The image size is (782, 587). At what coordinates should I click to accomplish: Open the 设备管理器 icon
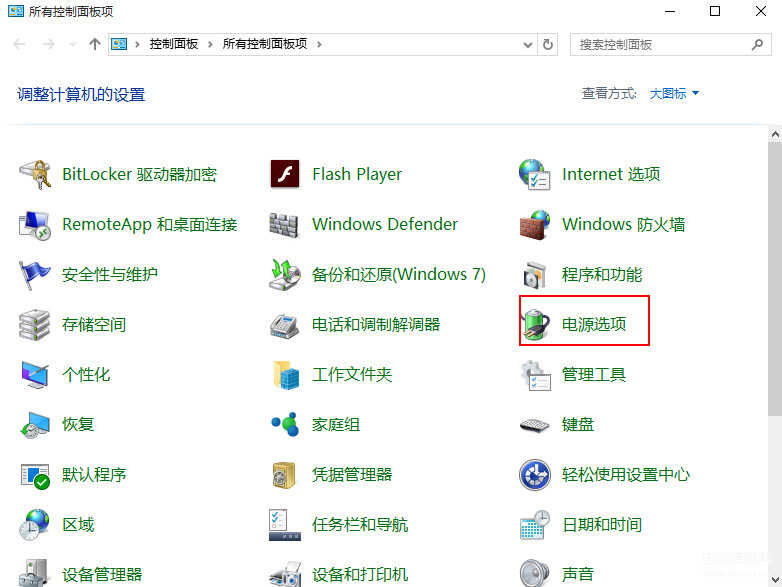click(34, 573)
